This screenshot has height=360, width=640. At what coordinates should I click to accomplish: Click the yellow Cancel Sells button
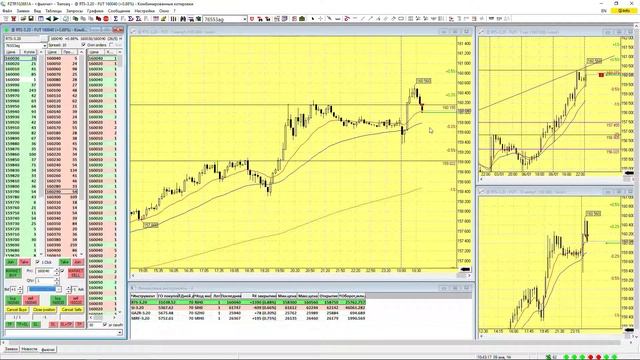tap(72, 310)
